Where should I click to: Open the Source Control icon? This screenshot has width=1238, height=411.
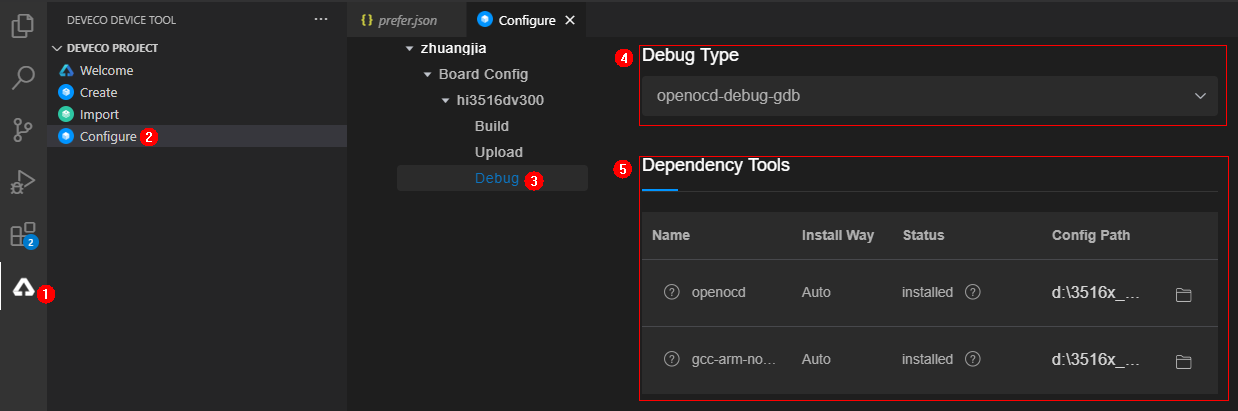coord(23,129)
